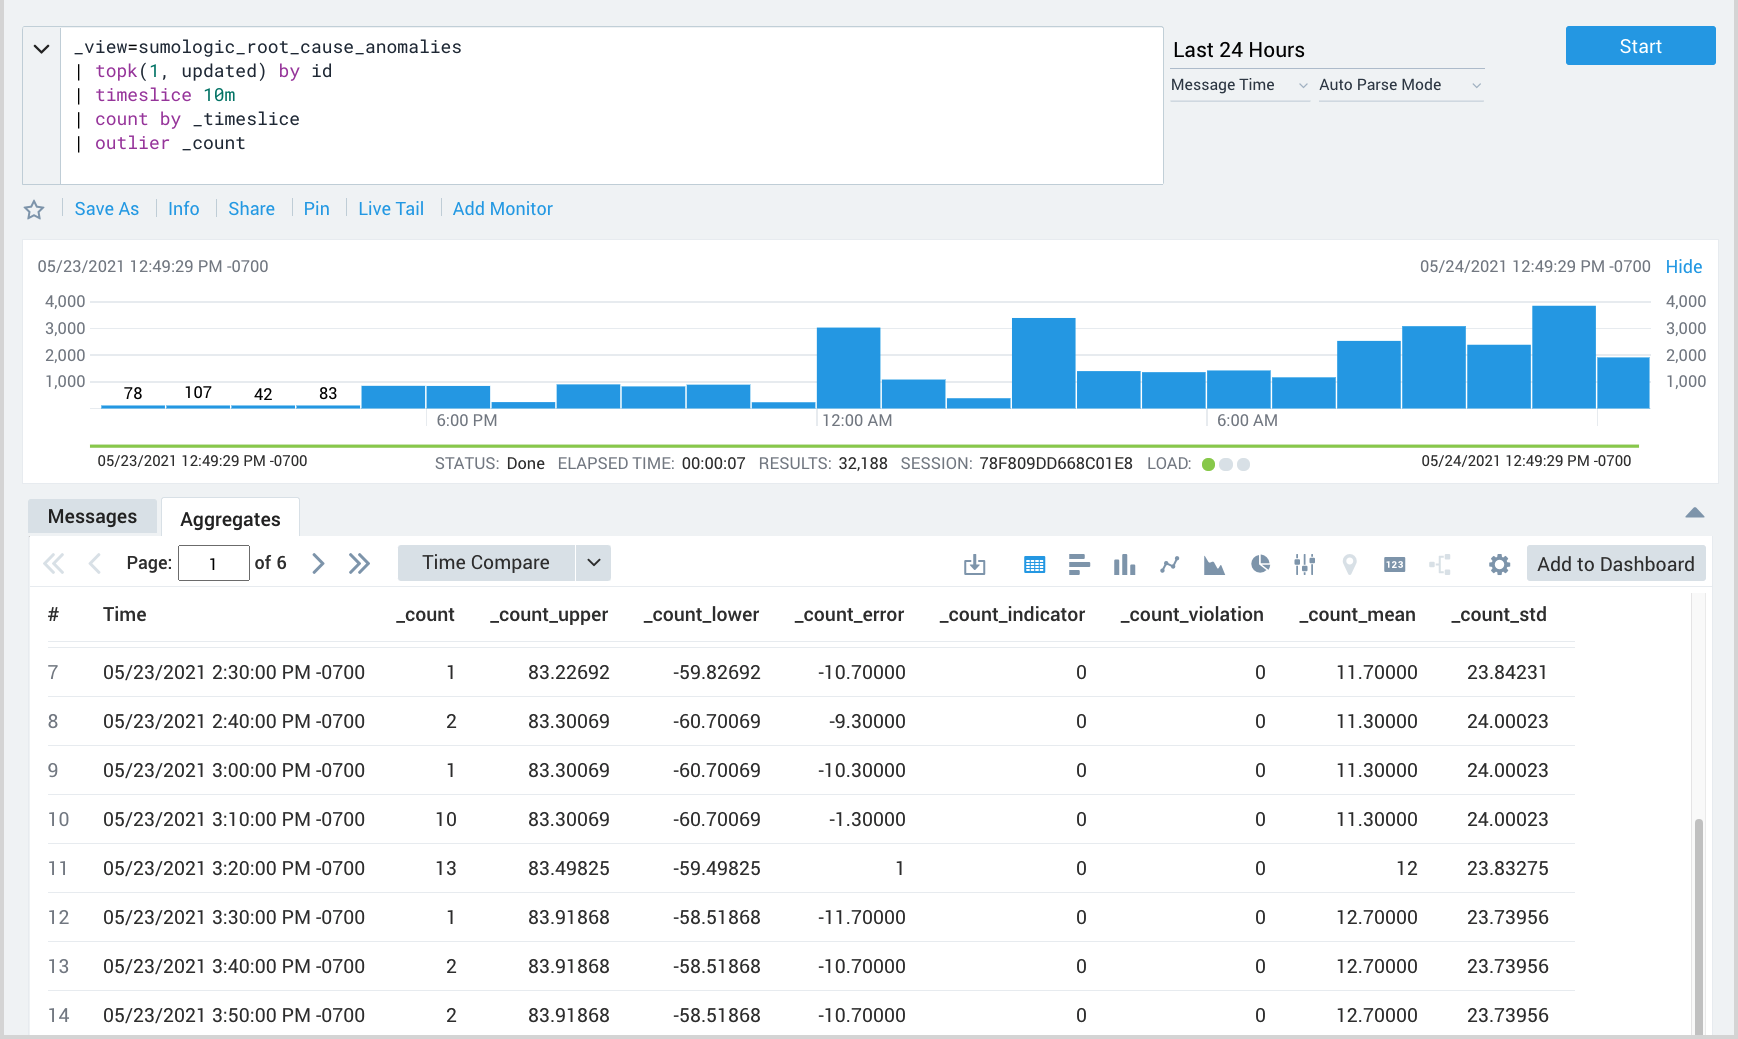Go to next results page
This screenshot has height=1039, width=1738.
tap(318, 563)
